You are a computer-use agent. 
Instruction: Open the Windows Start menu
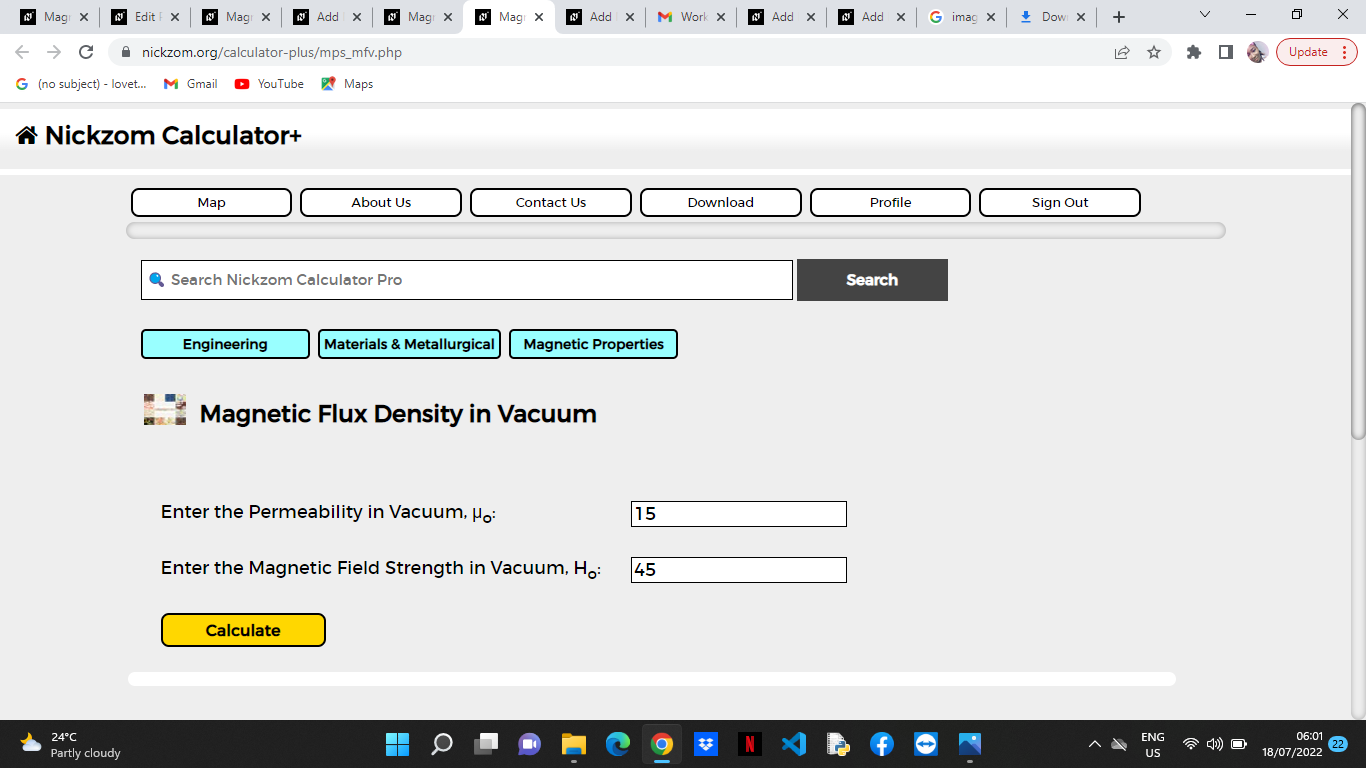[397, 744]
